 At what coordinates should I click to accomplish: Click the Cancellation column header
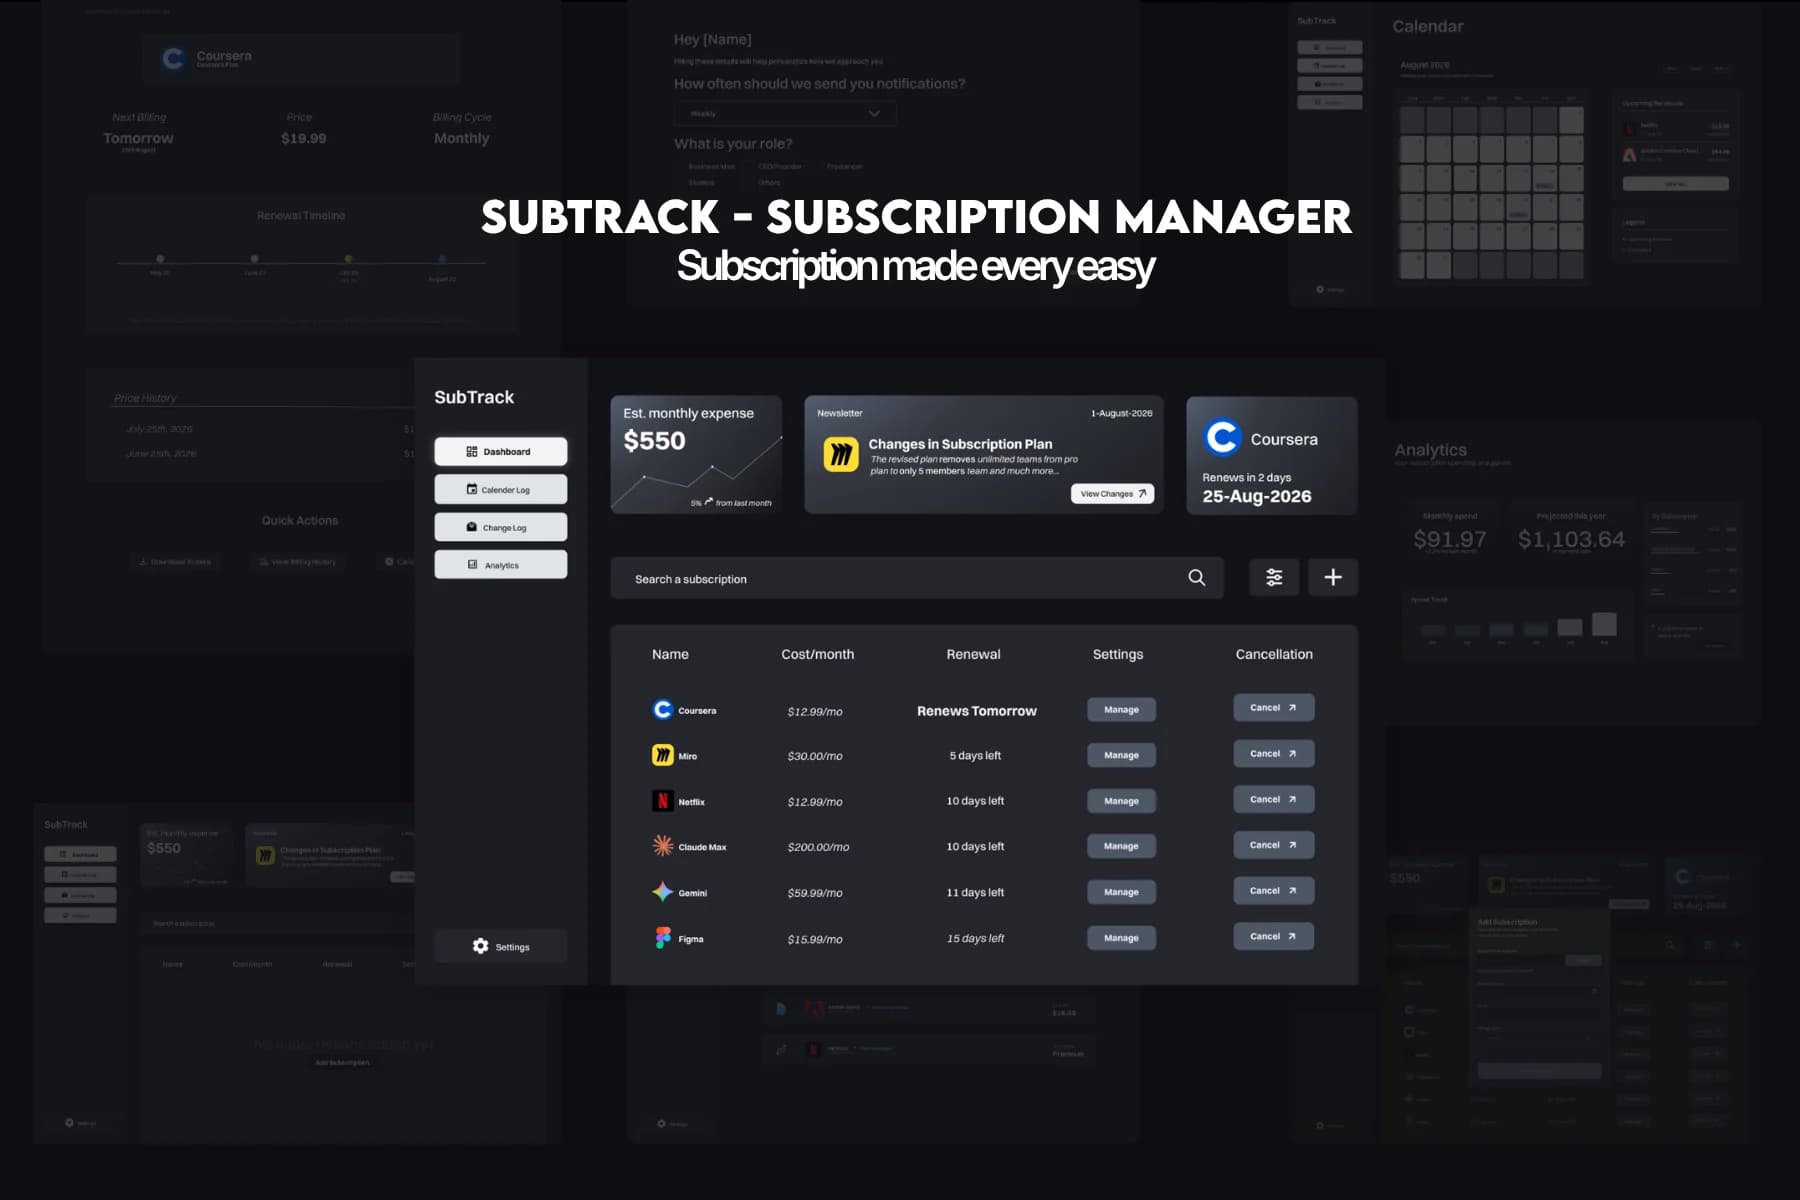click(x=1274, y=654)
